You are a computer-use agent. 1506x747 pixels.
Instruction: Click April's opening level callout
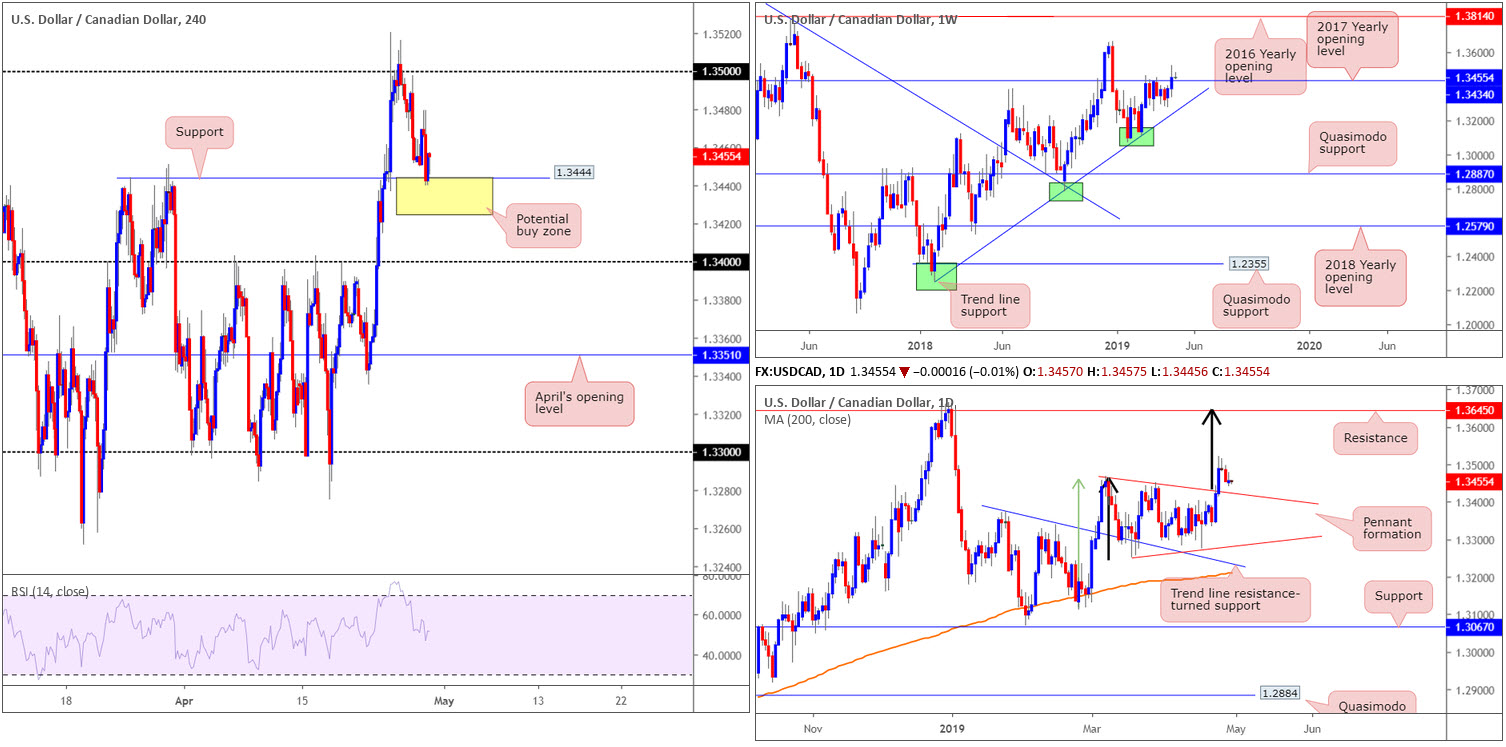(x=578, y=403)
